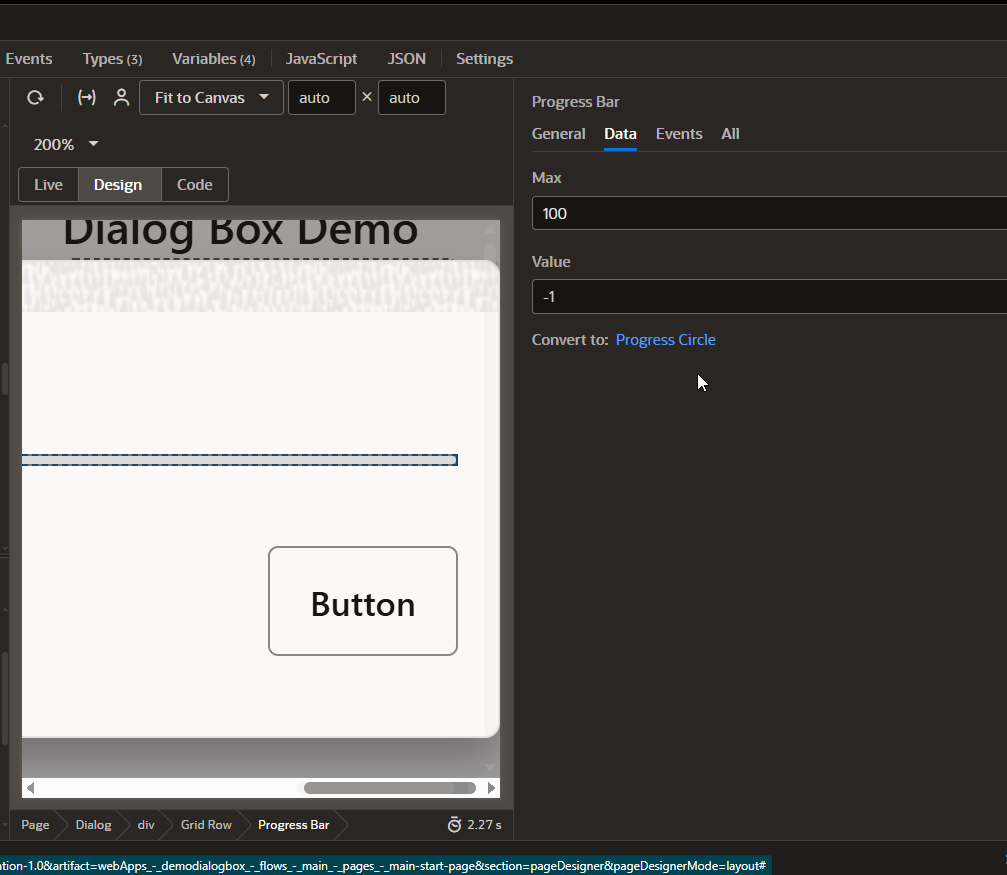Select the Events properties tab
The image size is (1007, 875).
679,134
